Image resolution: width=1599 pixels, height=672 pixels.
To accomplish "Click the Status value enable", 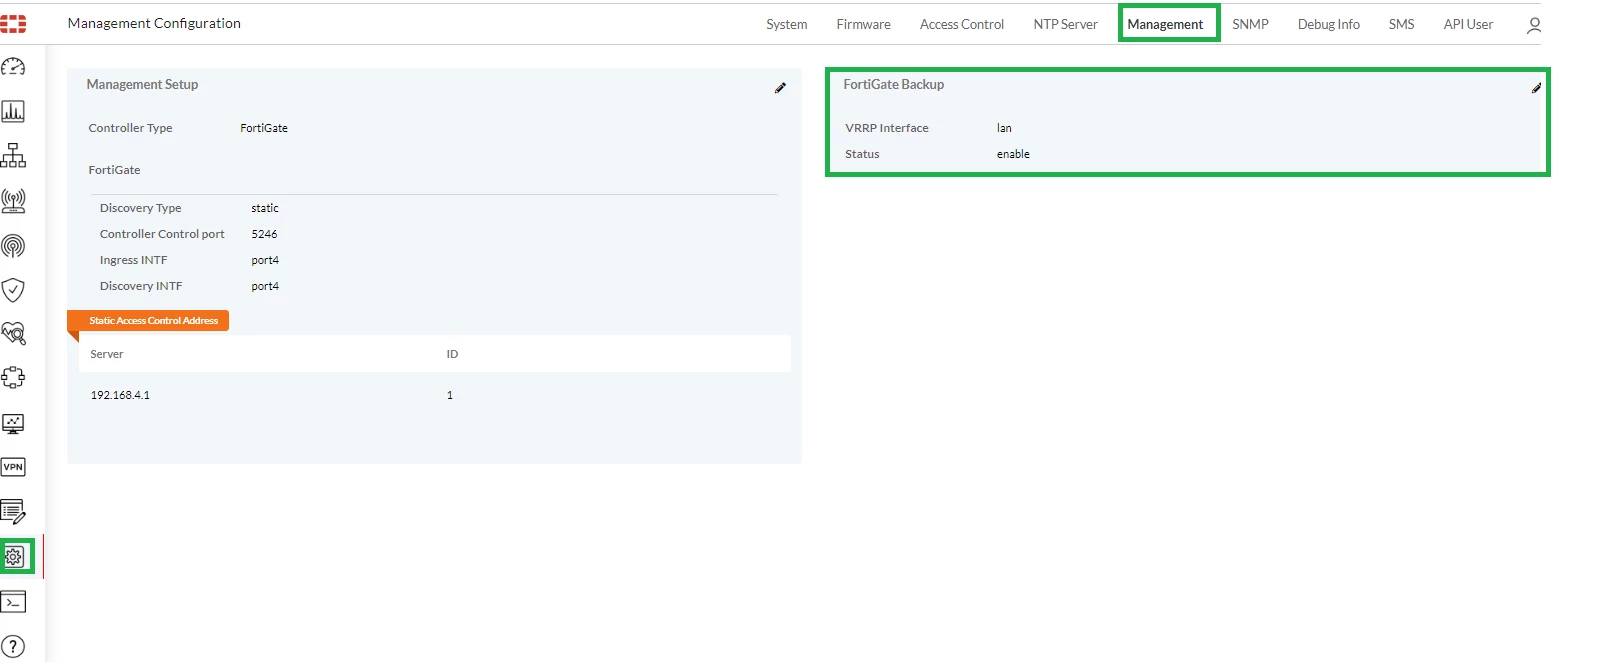I will 1013,154.
